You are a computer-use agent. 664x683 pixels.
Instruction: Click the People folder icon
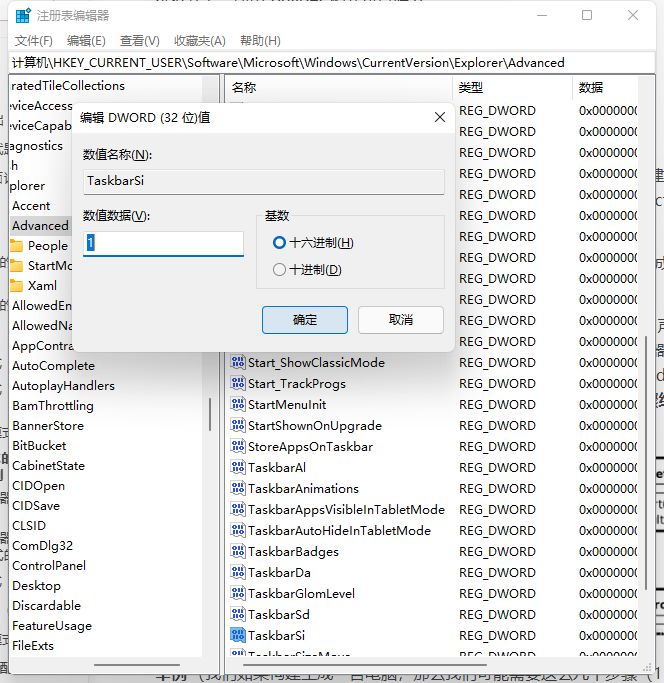[17, 246]
